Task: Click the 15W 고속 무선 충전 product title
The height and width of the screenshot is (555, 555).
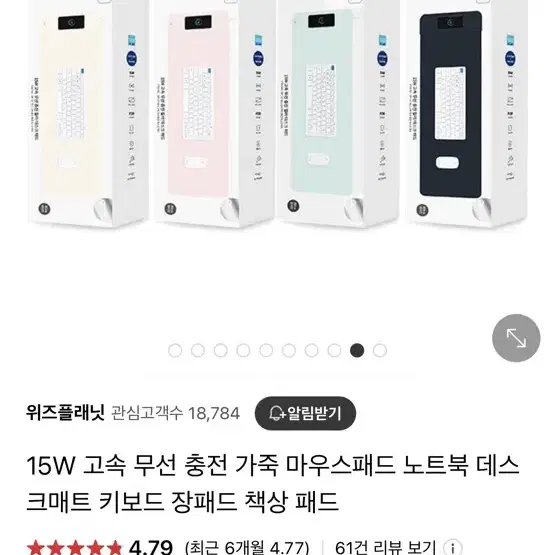Action: point(273,483)
